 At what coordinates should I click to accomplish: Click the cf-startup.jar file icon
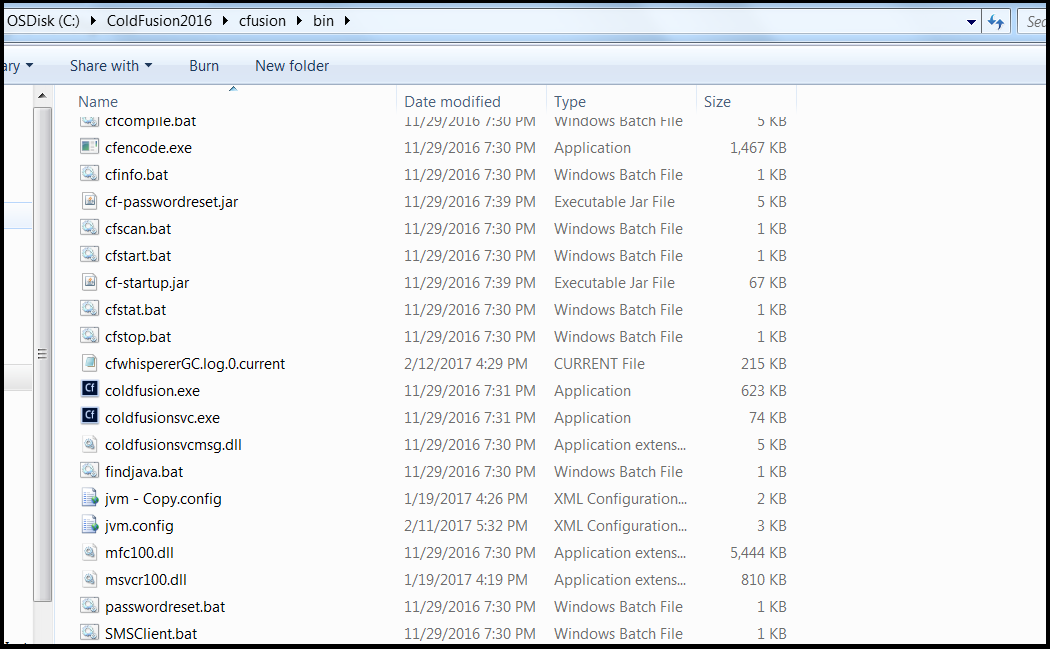click(90, 281)
